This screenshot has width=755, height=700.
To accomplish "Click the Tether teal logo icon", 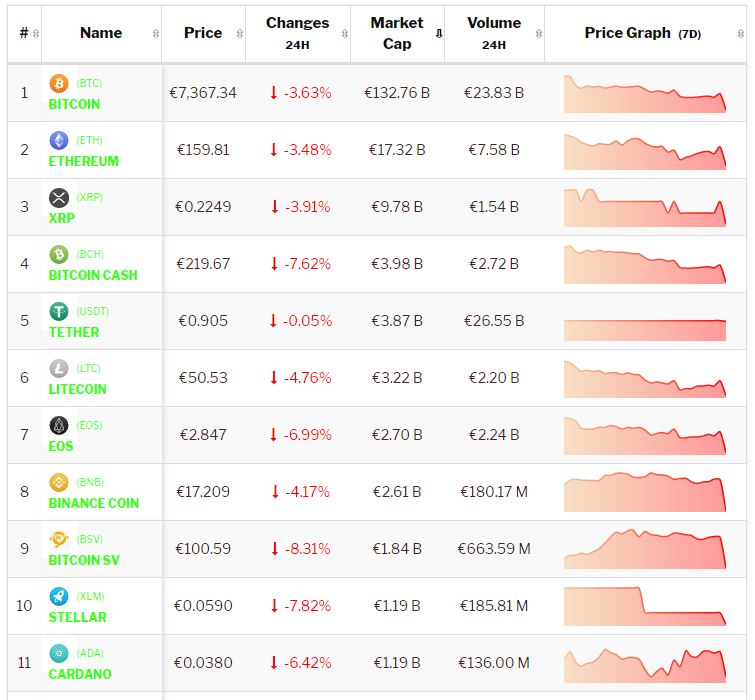I will point(59,311).
